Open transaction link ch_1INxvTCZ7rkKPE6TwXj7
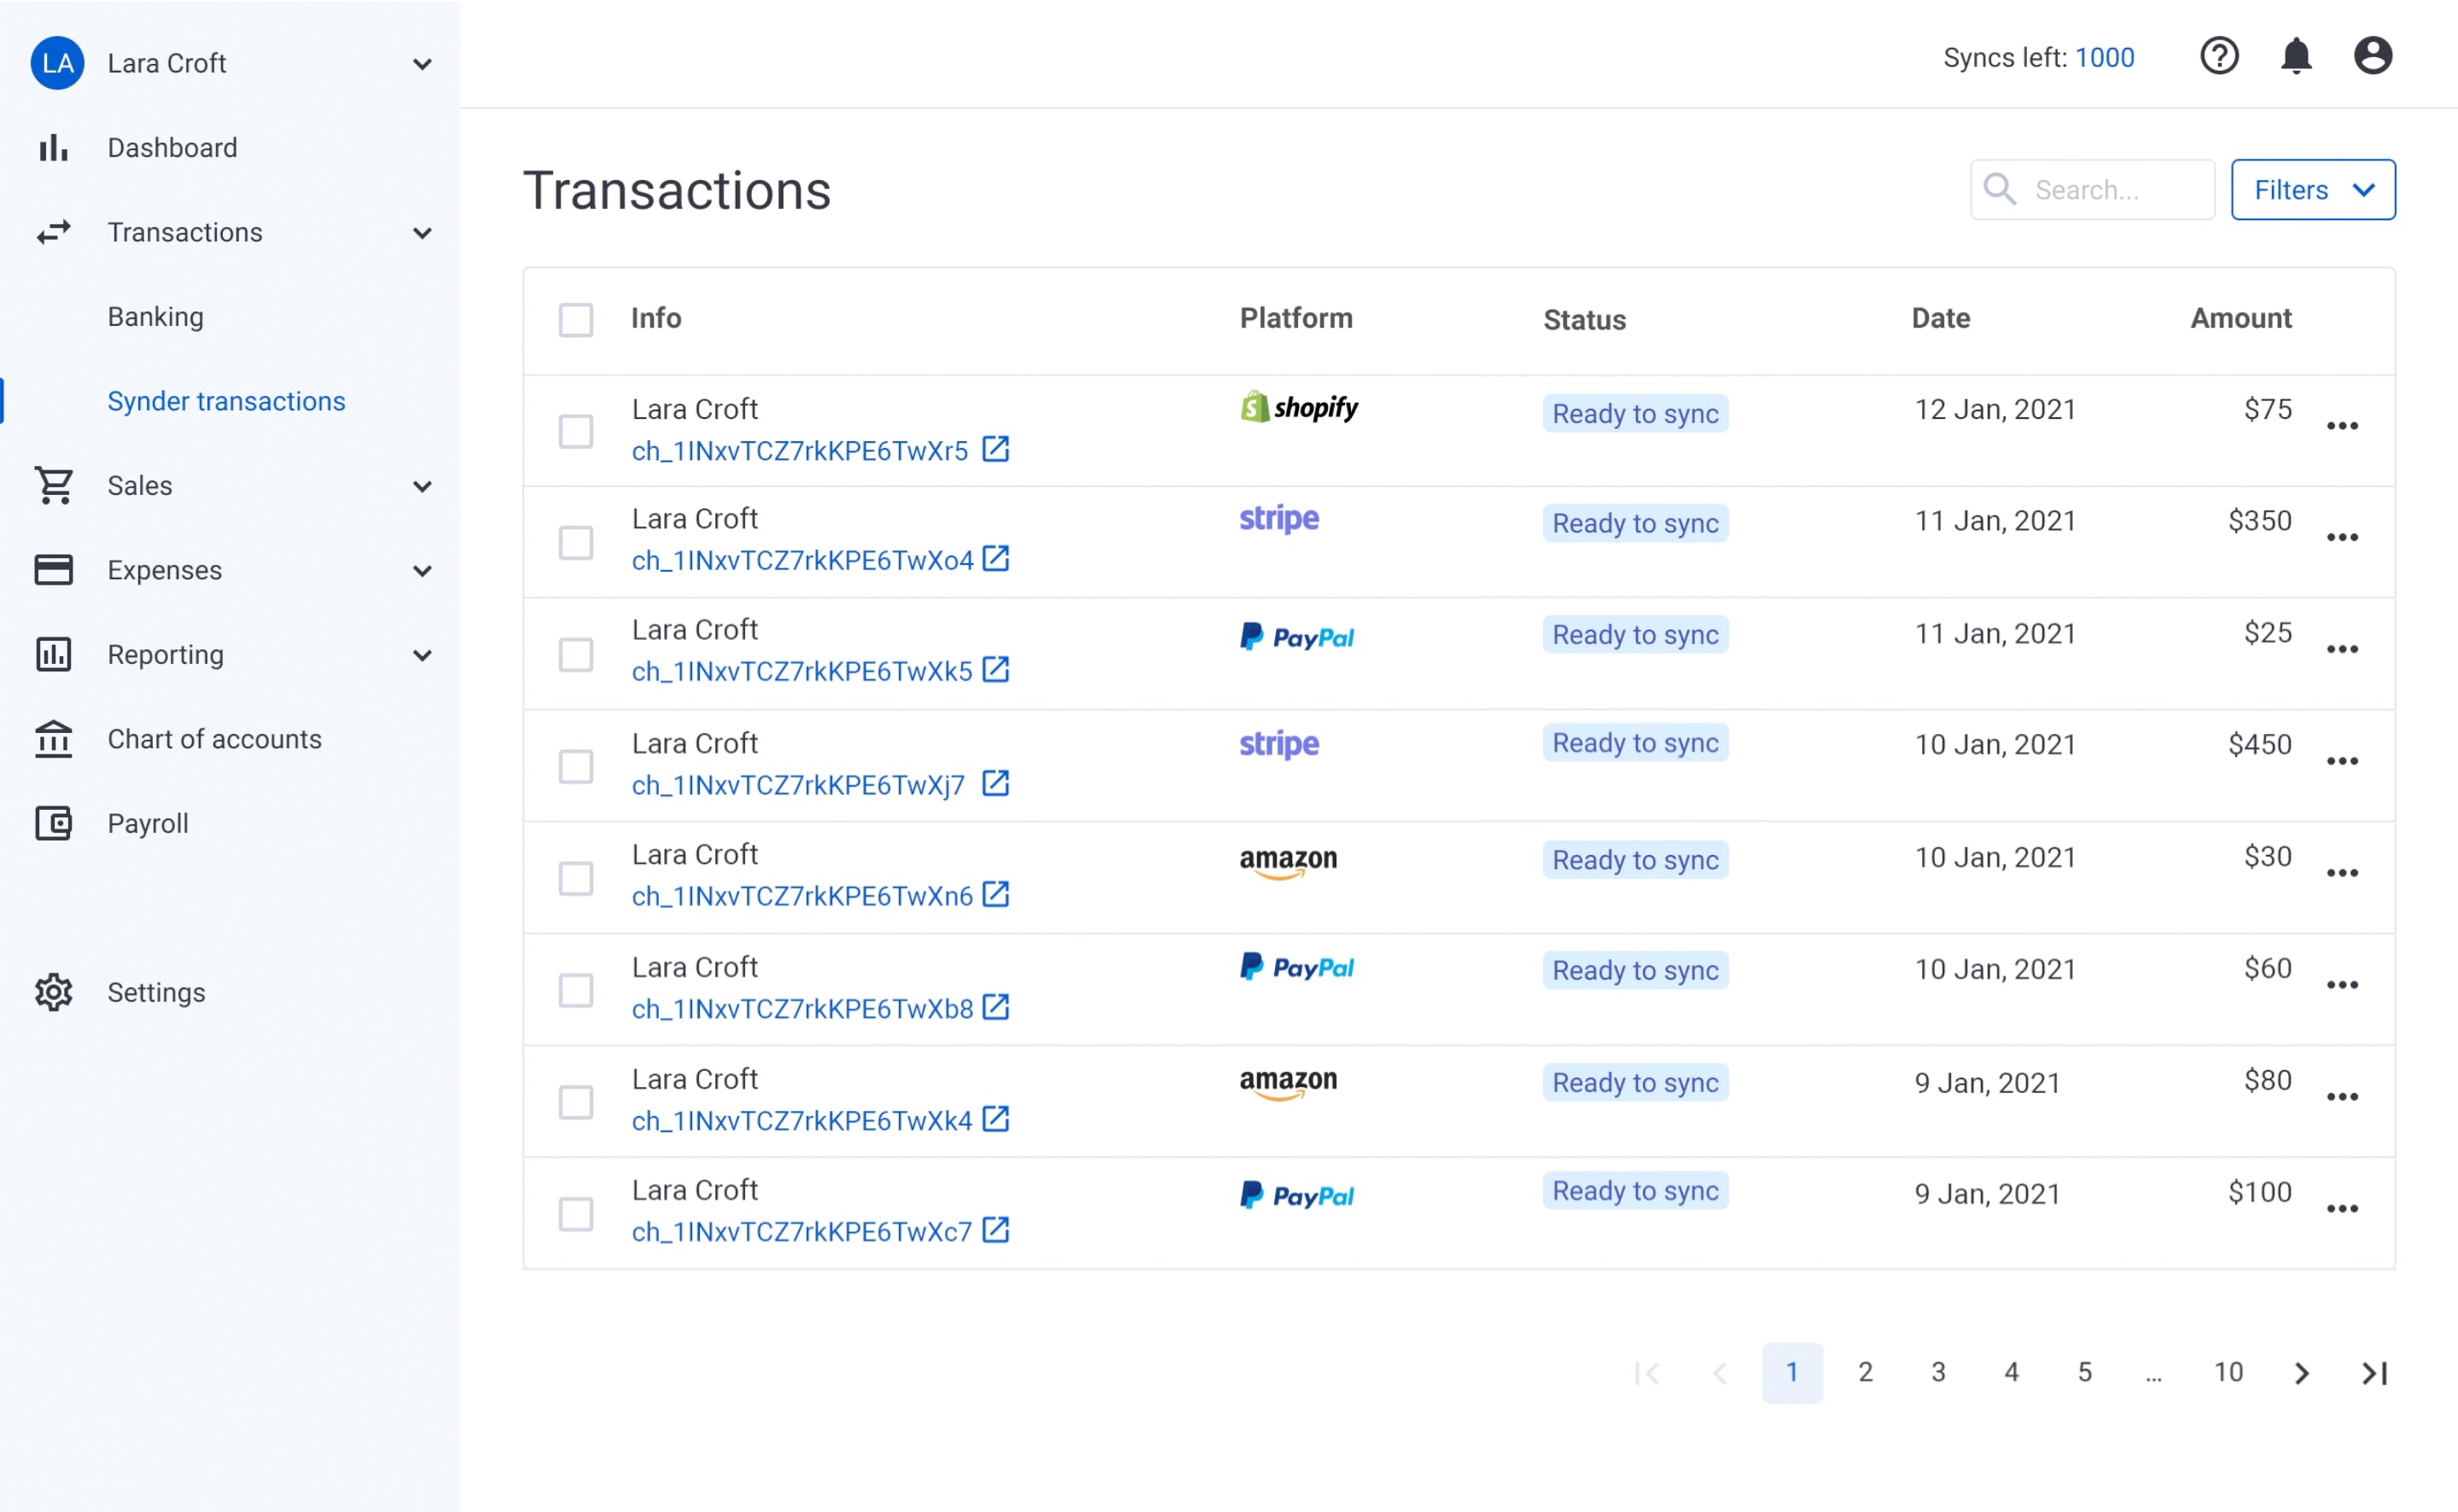Viewport: 2458px width, 1512px height. pyautogui.click(x=798, y=785)
